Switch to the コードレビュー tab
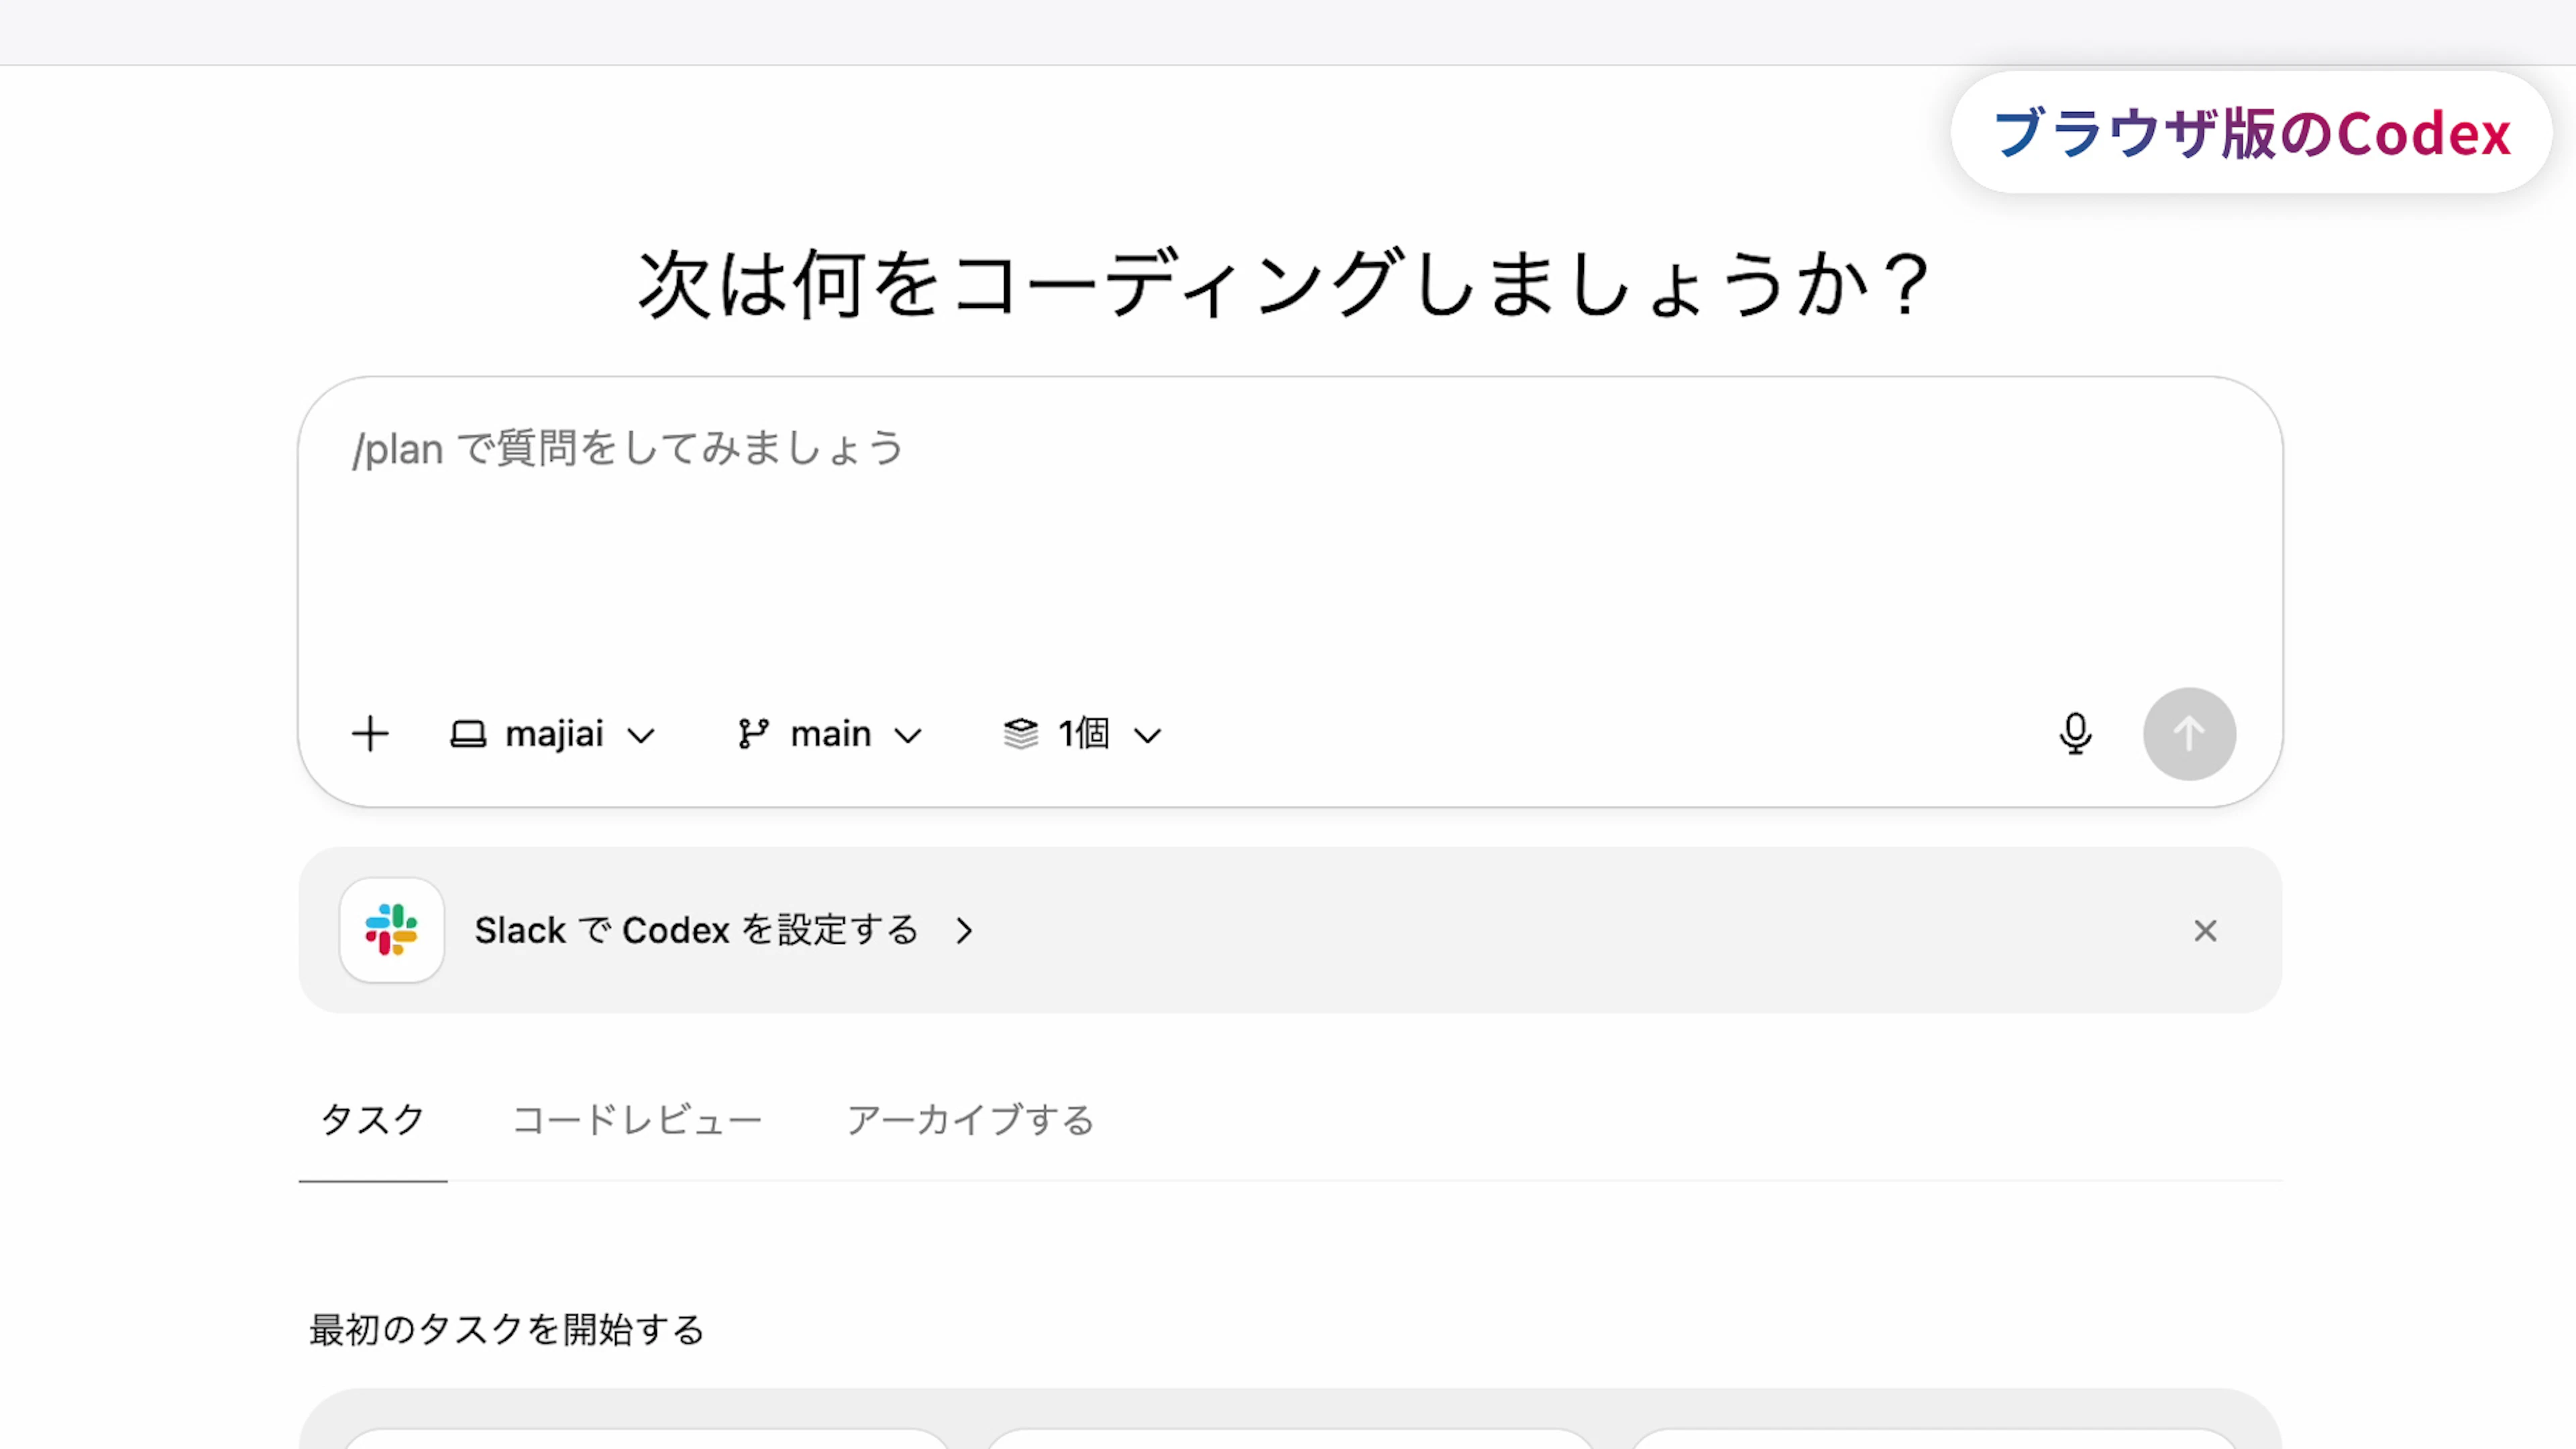Screen dimensions: 2576x1449 [x=637, y=1120]
